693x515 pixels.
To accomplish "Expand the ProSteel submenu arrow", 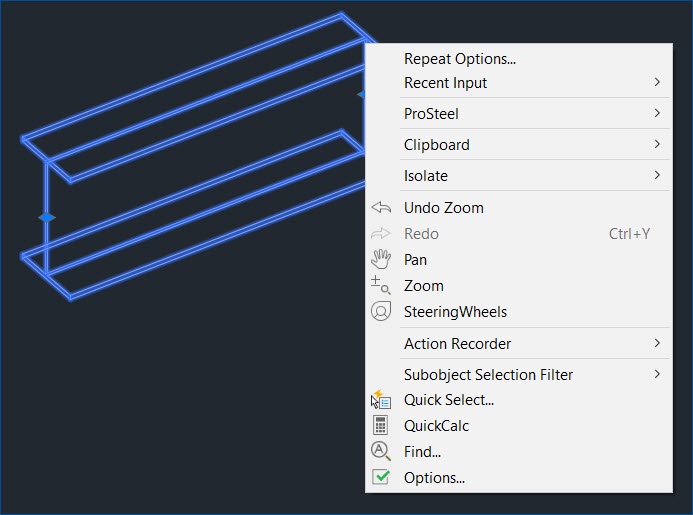I will click(657, 113).
